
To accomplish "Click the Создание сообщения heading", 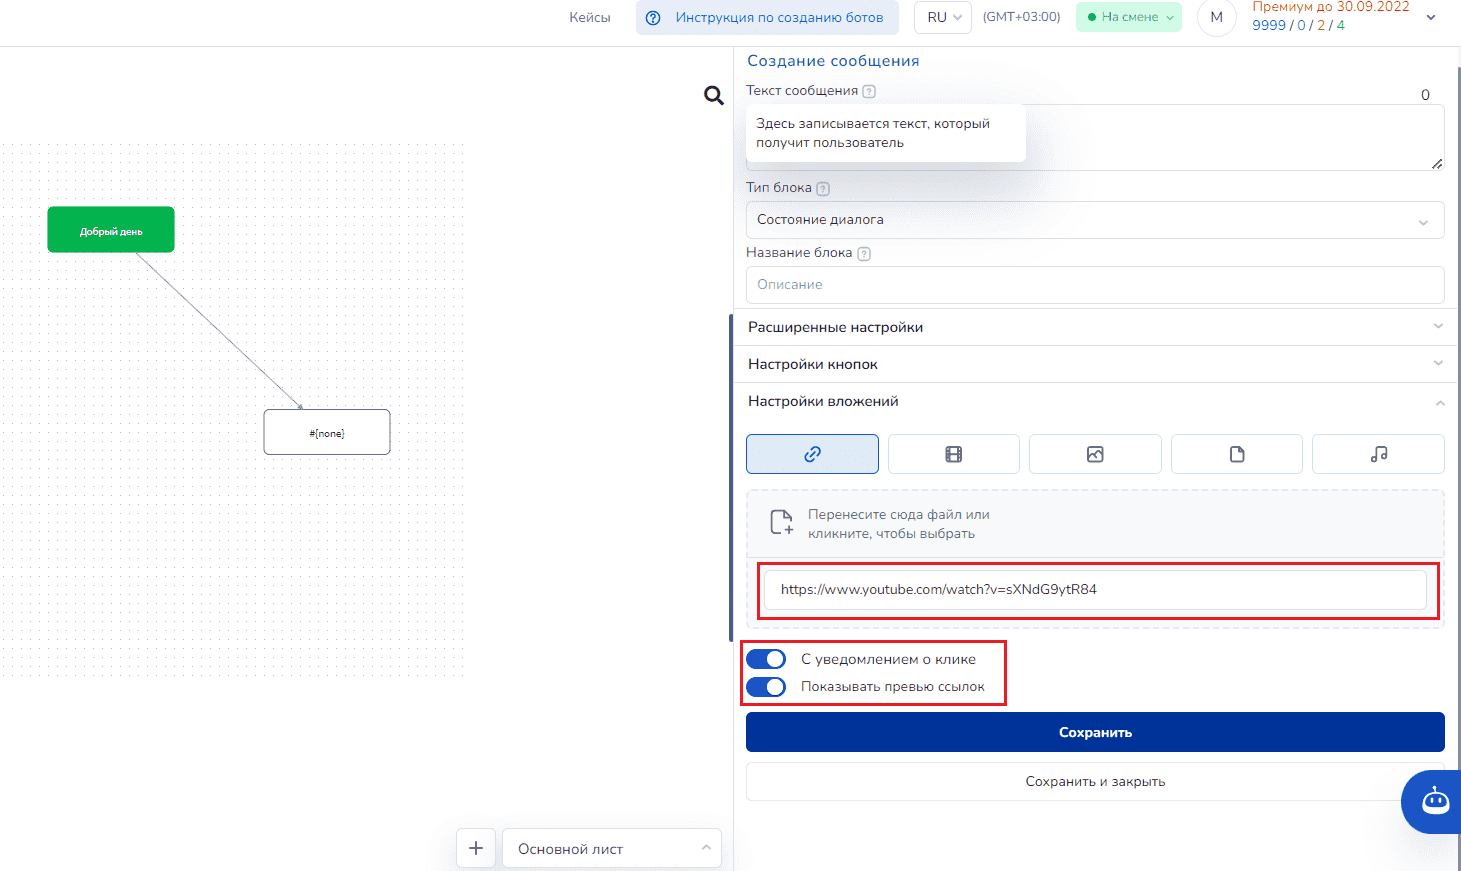I will click(833, 61).
